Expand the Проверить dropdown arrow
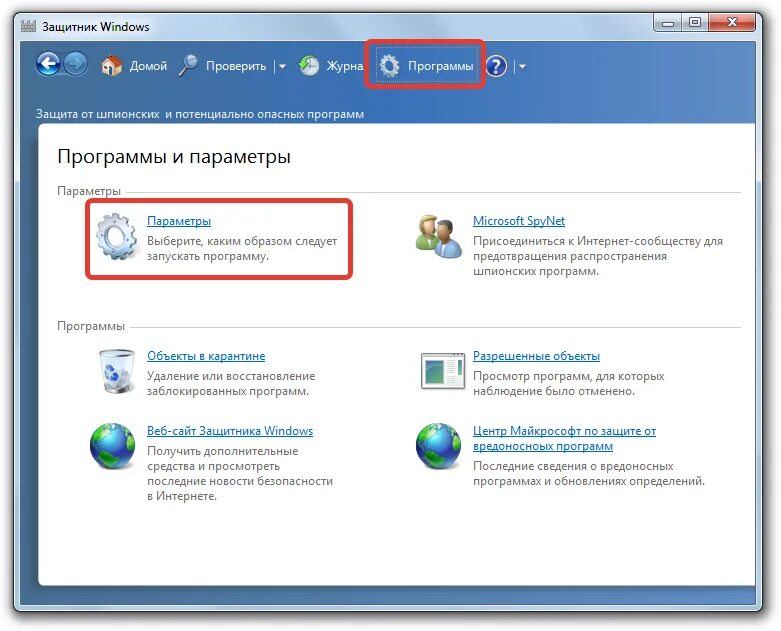This screenshot has height=631, width=781. click(x=282, y=66)
